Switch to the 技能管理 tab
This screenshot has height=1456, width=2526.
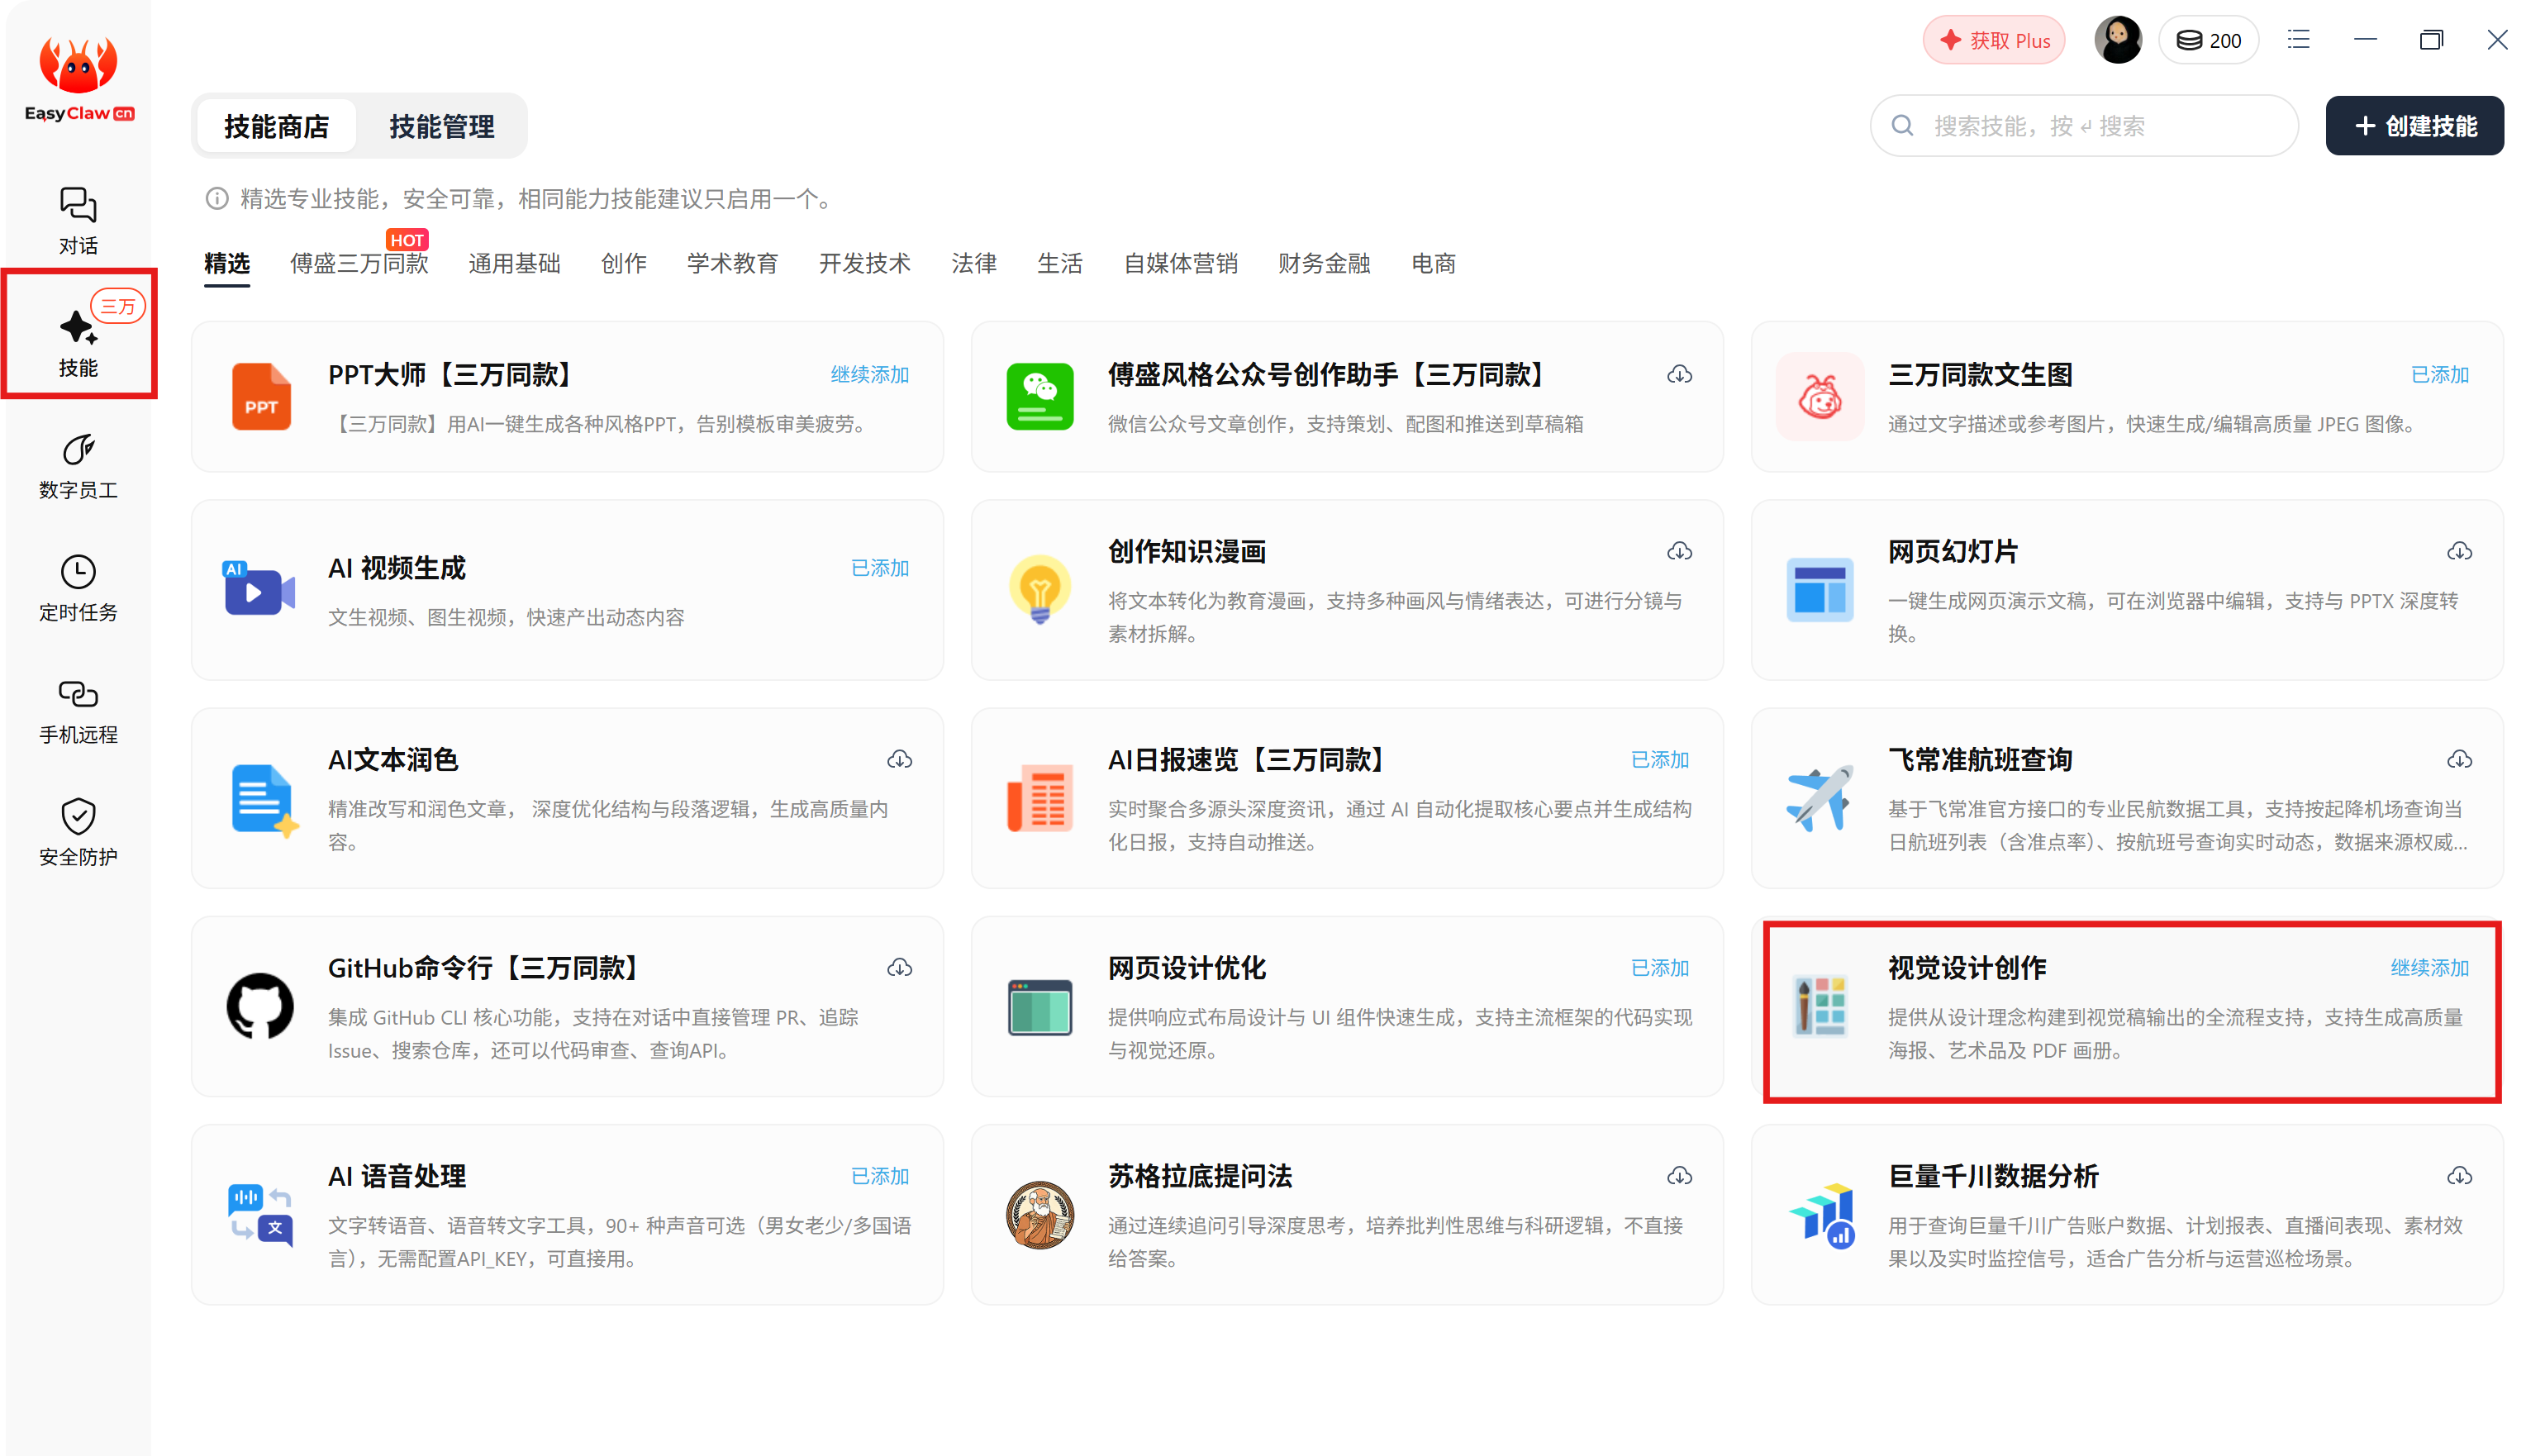tap(441, 126)
